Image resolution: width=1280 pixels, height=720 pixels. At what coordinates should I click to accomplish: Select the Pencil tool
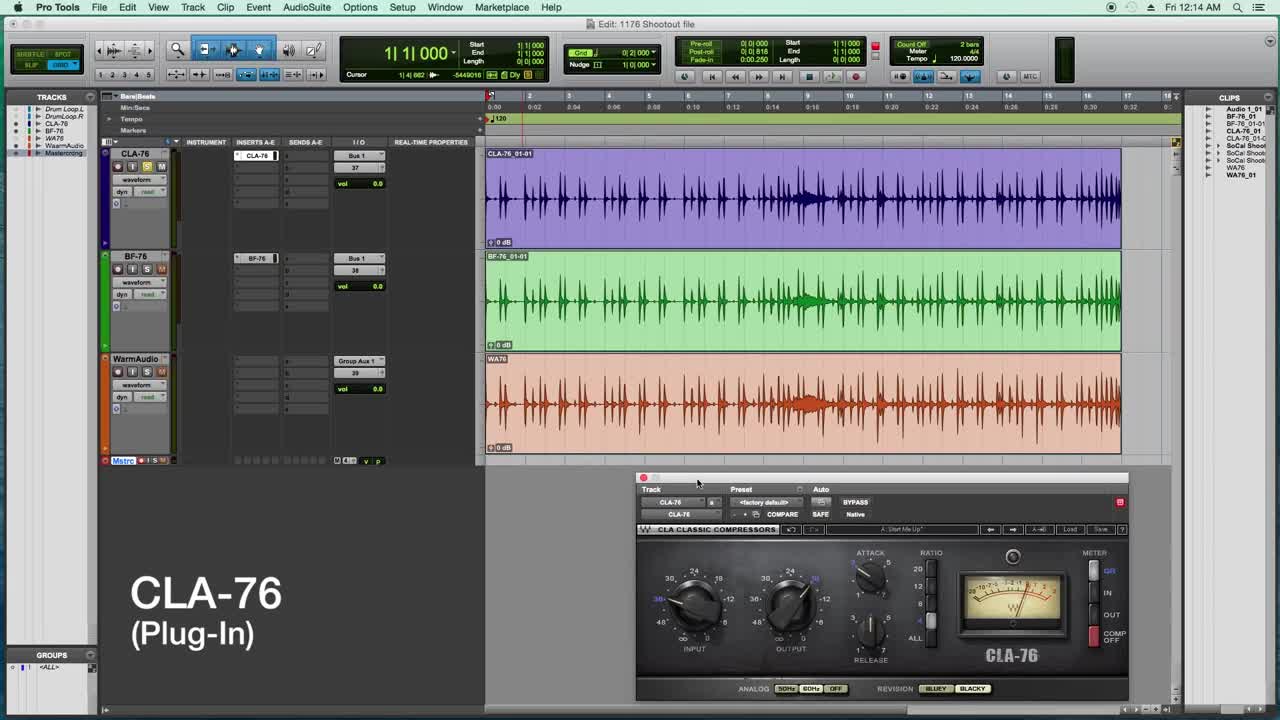pos(313,50)
